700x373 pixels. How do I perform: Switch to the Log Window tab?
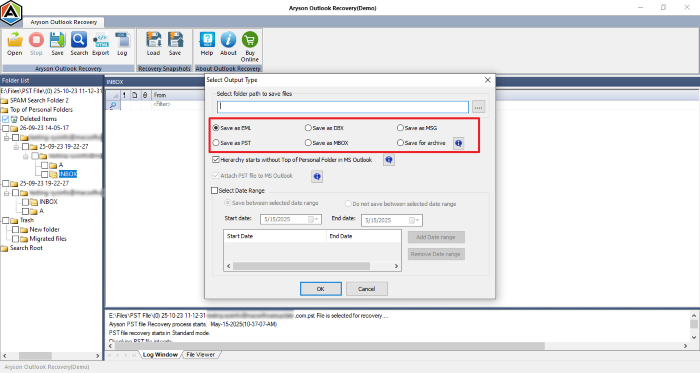pos(160,355)
